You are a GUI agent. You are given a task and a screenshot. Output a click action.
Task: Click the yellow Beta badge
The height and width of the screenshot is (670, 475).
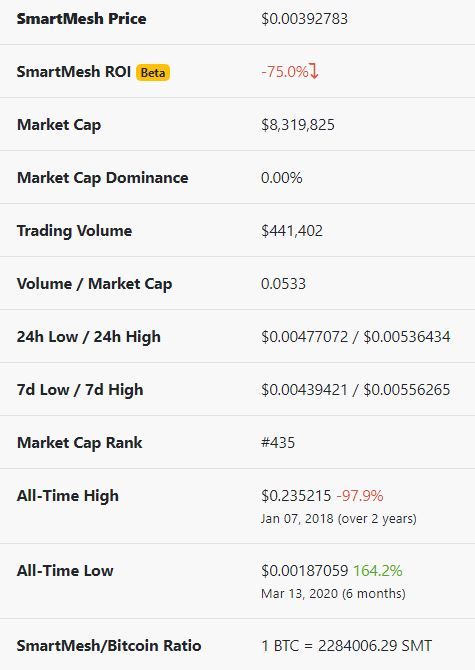(153, 72)
